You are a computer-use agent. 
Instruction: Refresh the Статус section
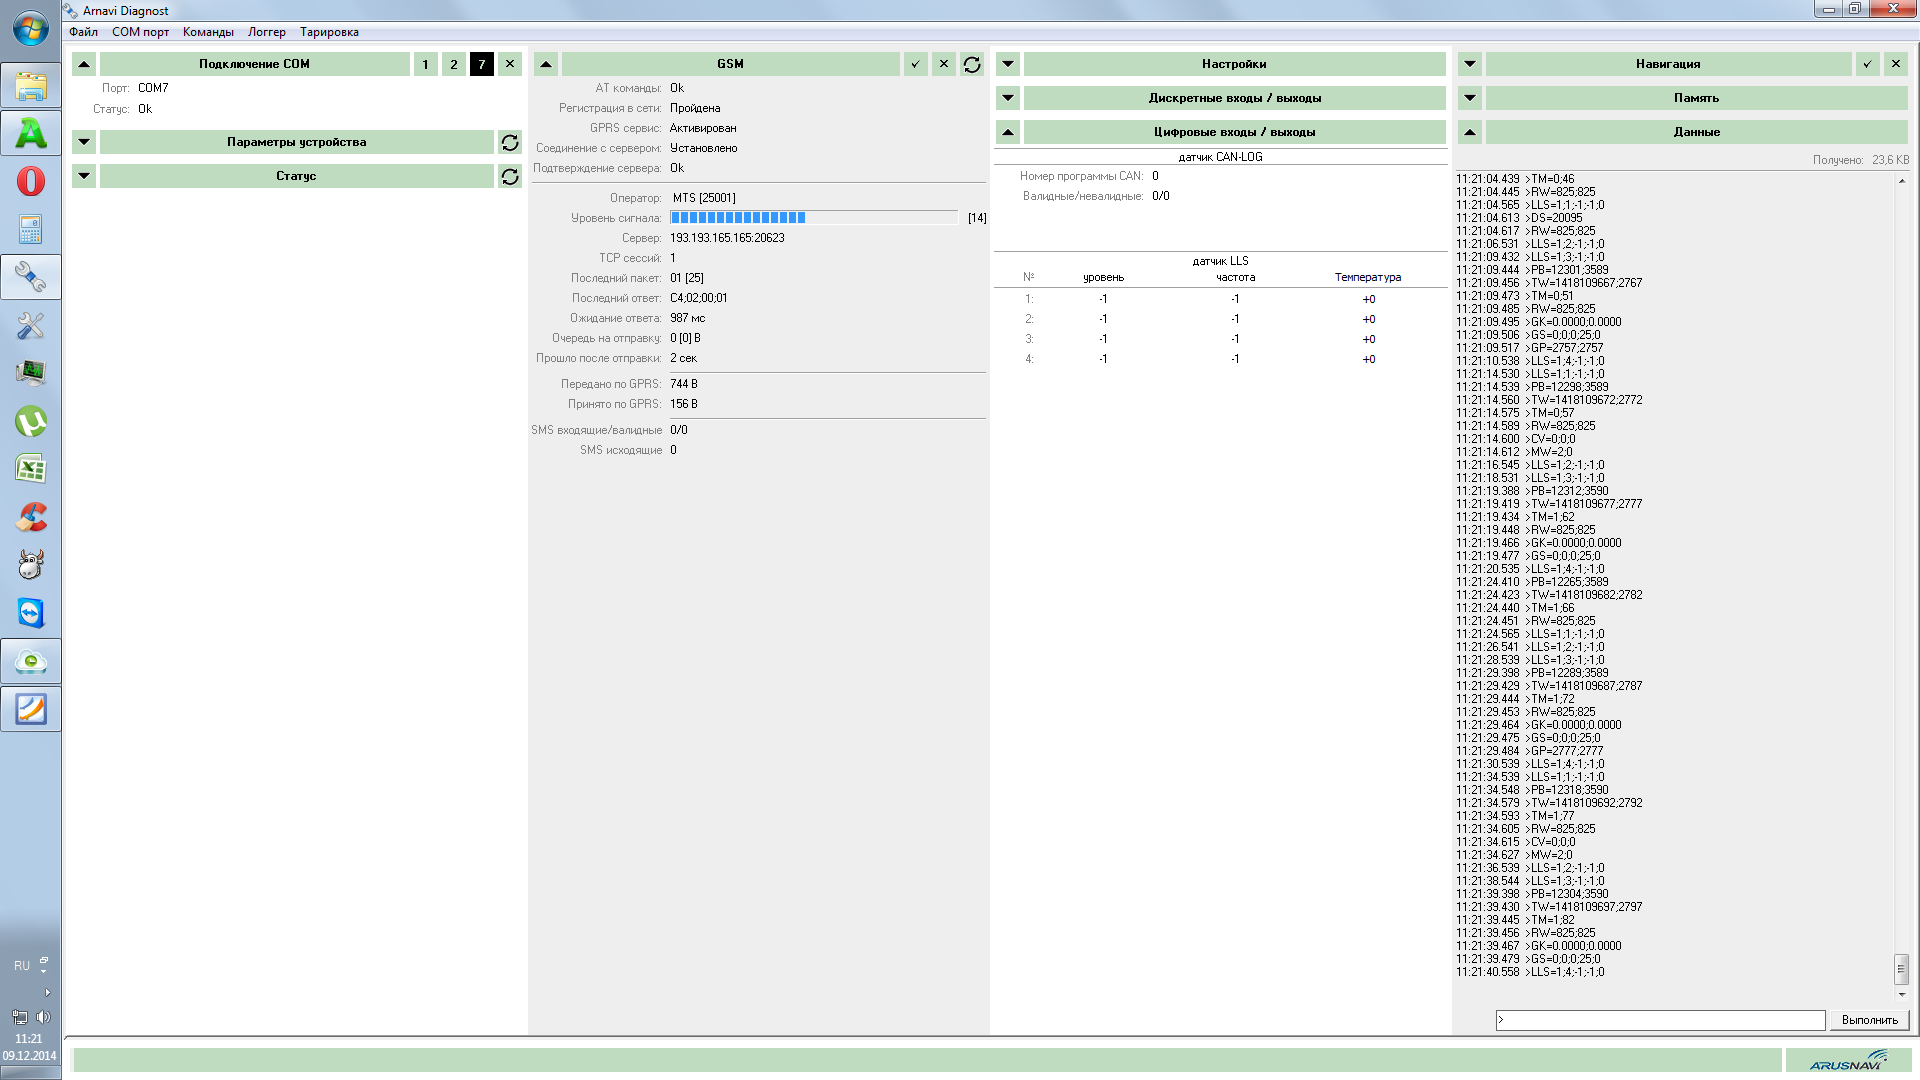pyautogui.click(x=510, y=176)
